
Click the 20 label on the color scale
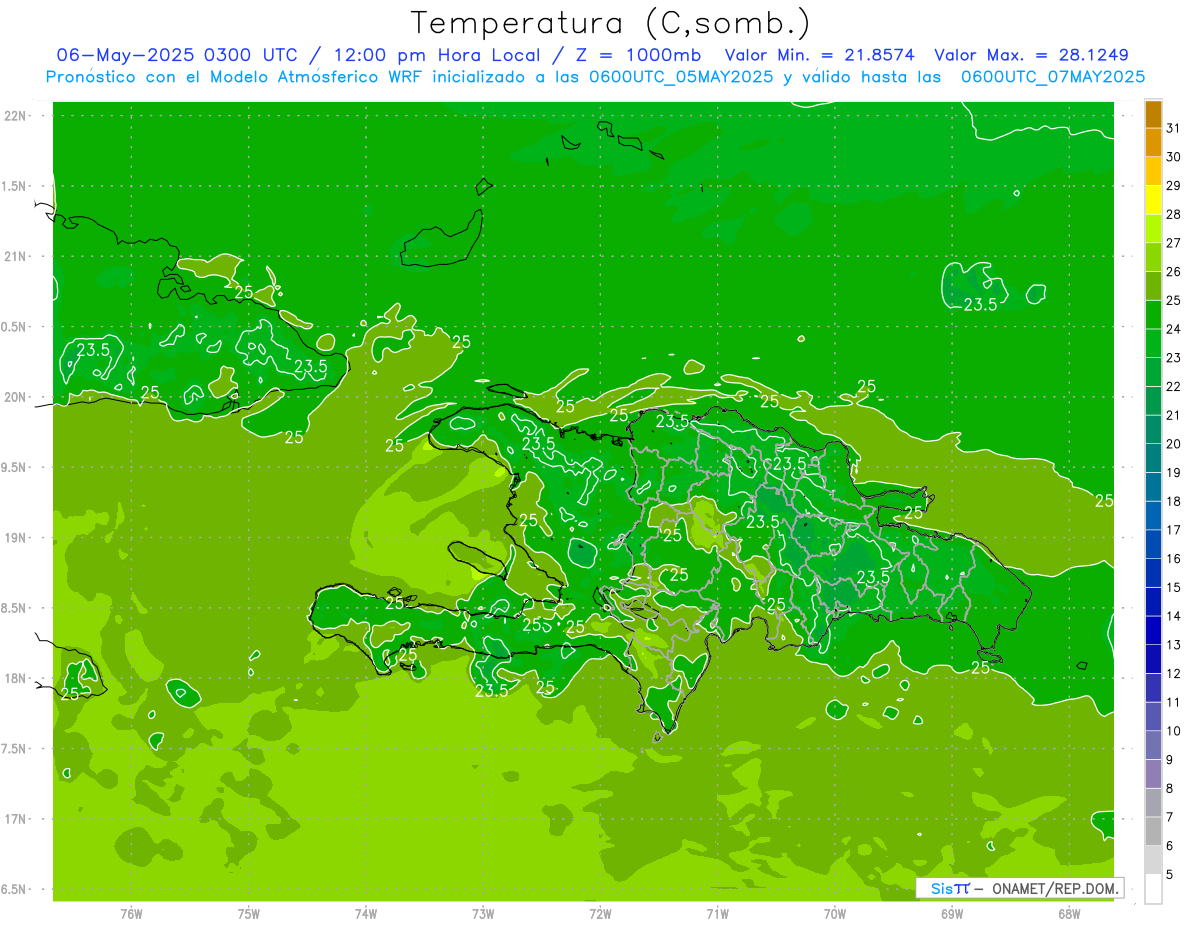[x=1174, y=444]
